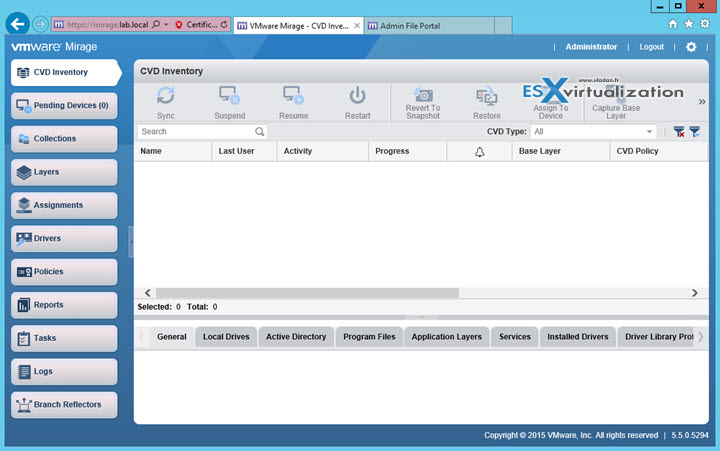Viewport: 720px width, 451px height.
Task: Switch to Program Files tab
Action: tap(369, 337)
